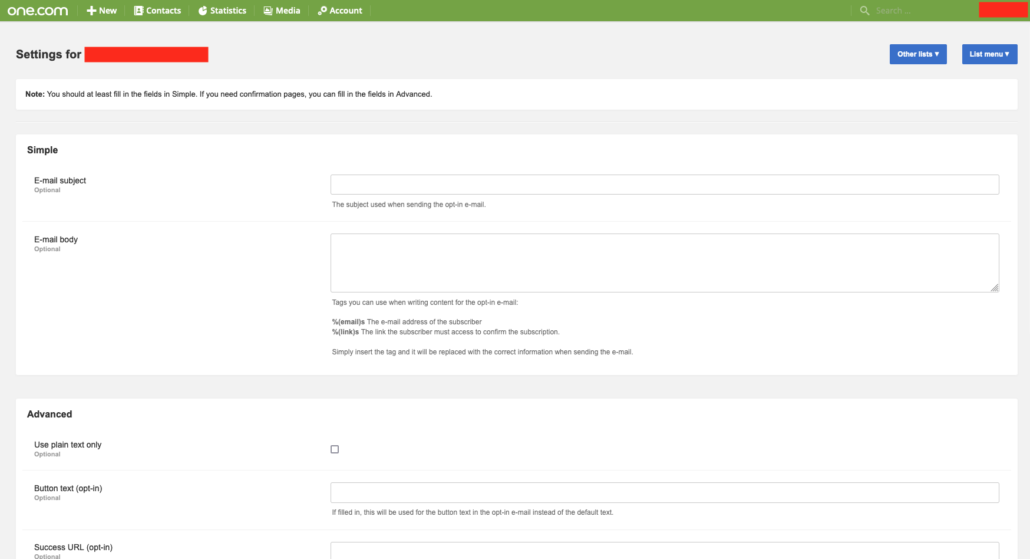Click the red button at the top right
Screen dimensions: 1030x559
pyautogui.click(x=1003, y=10)
